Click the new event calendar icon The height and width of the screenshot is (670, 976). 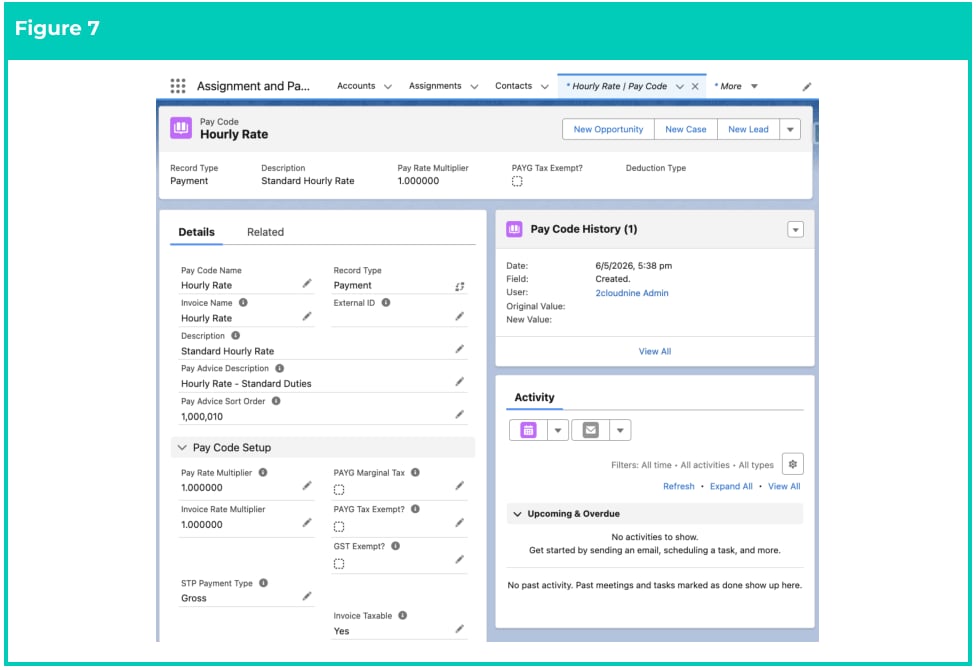(x=528, y=430)
